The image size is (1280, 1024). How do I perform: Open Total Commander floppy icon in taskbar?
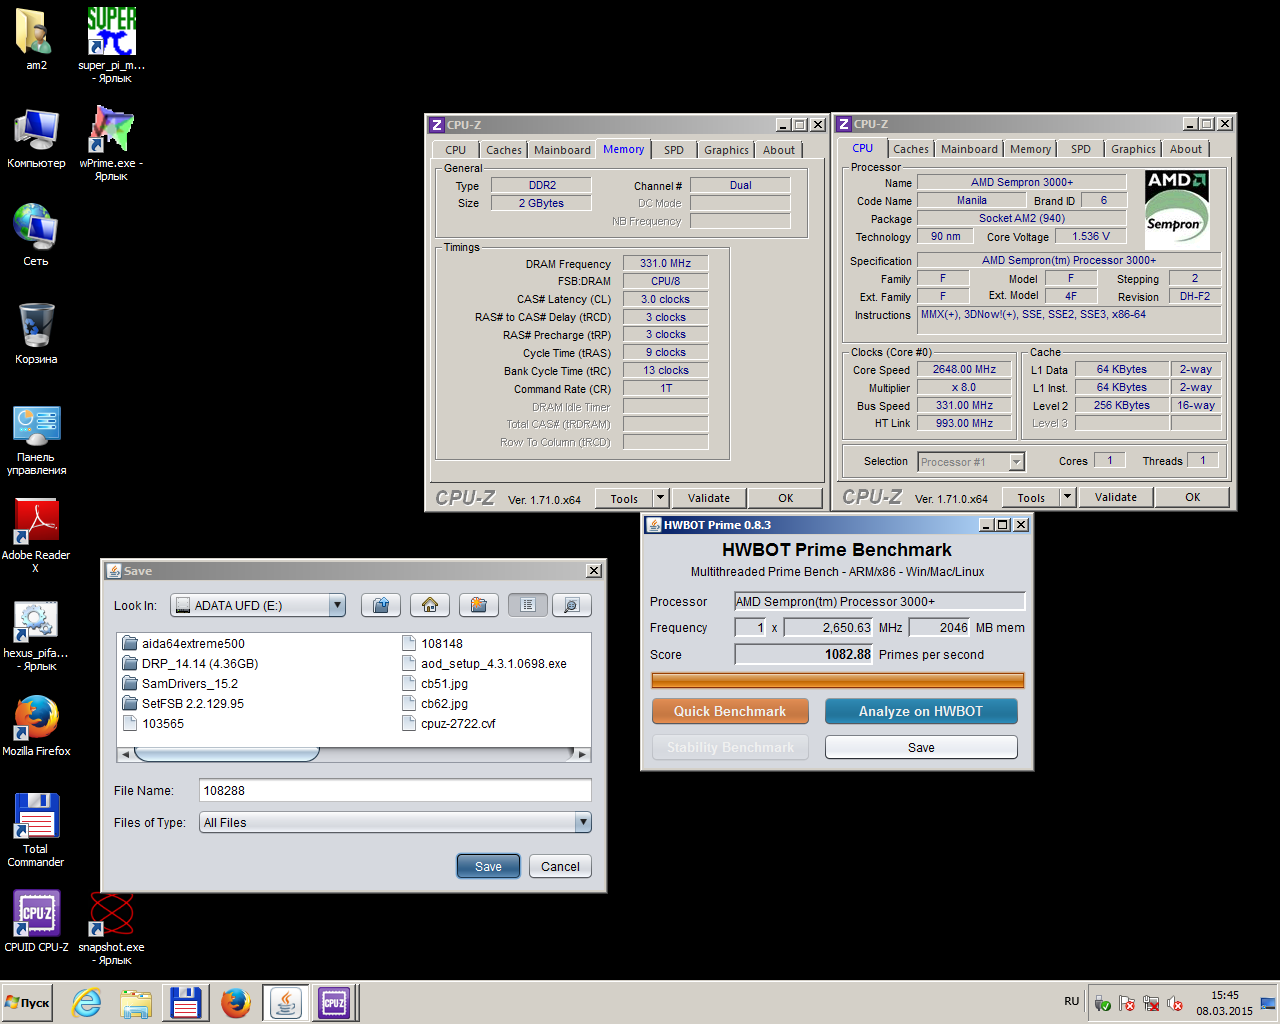click(186, 1002)
